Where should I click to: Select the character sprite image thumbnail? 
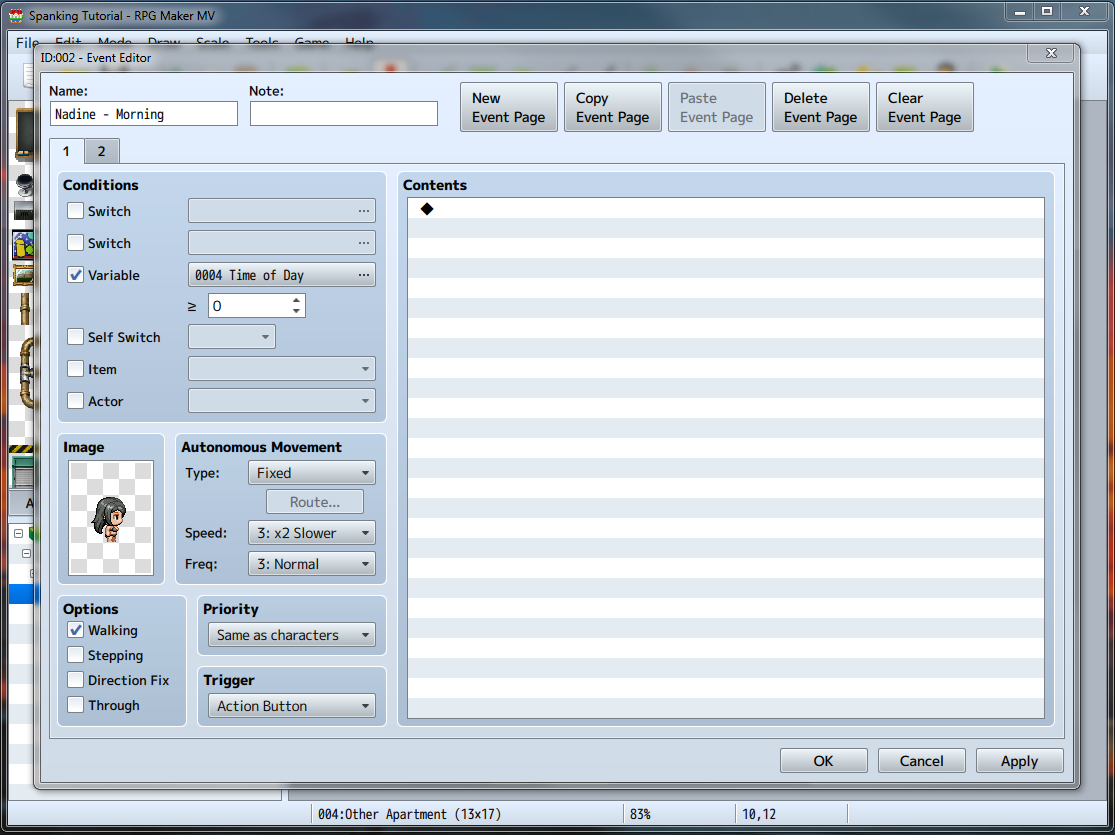click(111, 518)
